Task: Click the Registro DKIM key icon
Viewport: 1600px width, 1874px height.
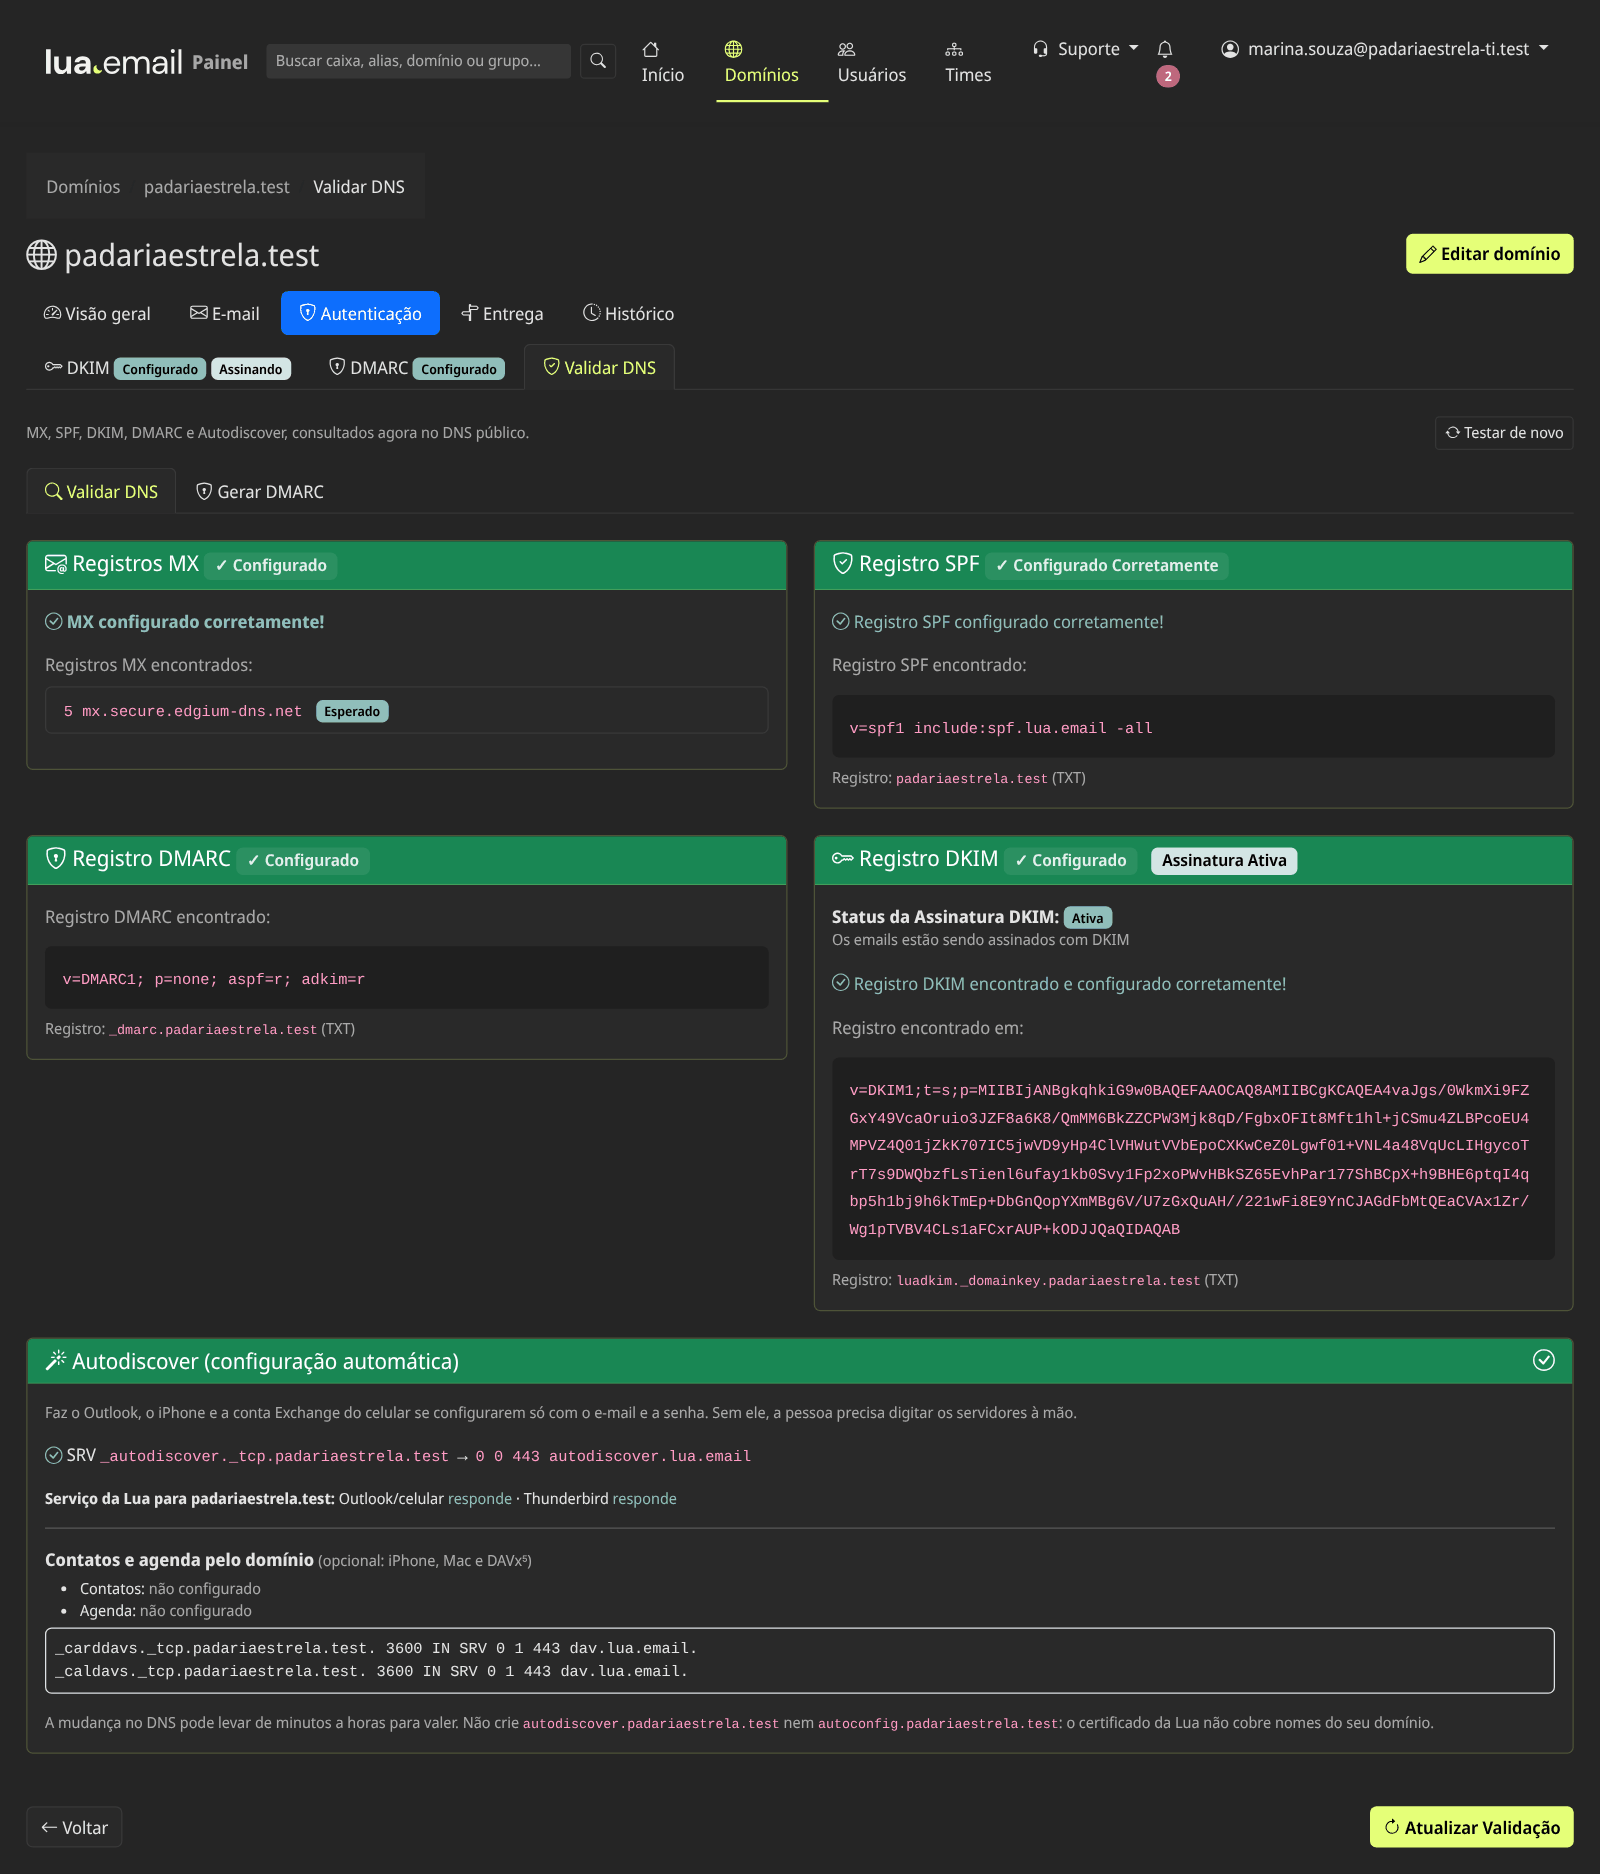Action: (843, 859)
